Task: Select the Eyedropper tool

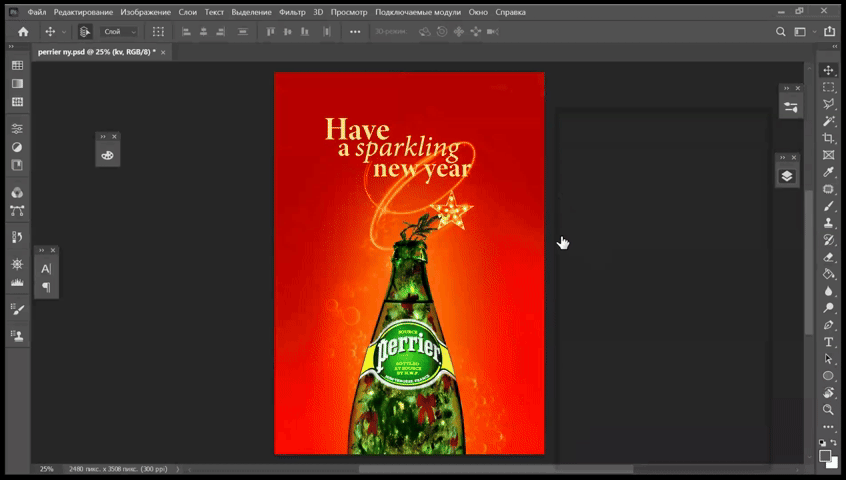Action: click(828, 172)
